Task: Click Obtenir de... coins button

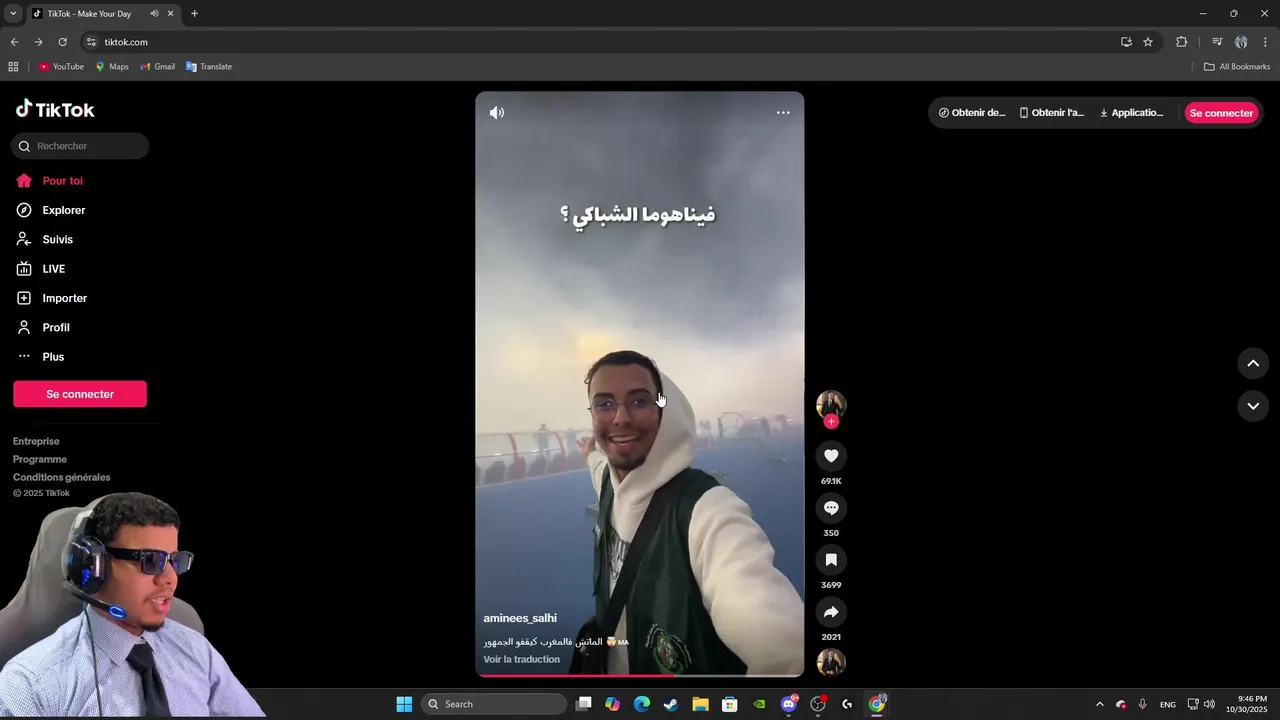Action: (972, 113)
